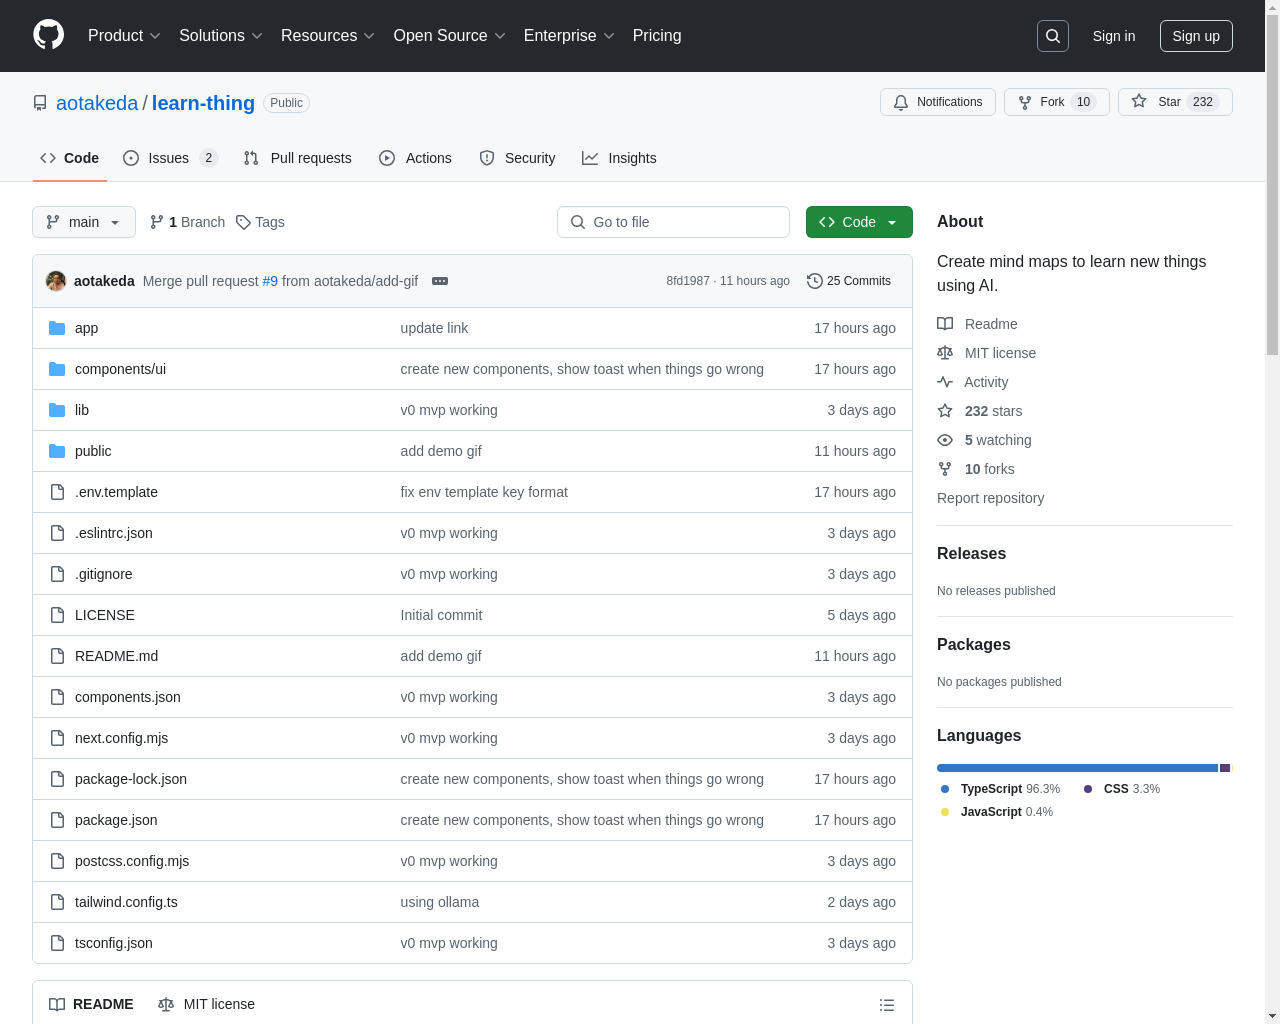This screenshot has width=1280, height=1024.
Task: Click the pulse icon next to Activity
Action: (945, 382)
